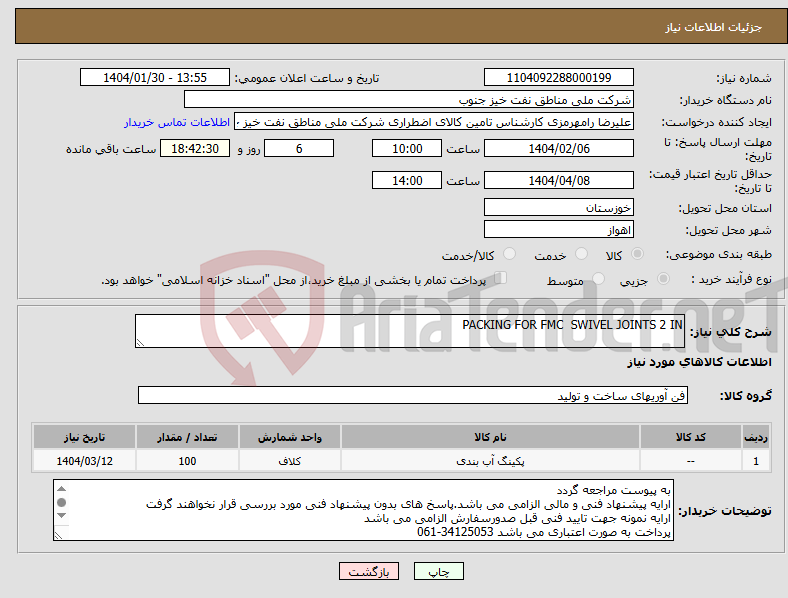The height and width of the screenshot is (598, 788).
Task: Click the price validity time 14:00
Action: [407, 180]
